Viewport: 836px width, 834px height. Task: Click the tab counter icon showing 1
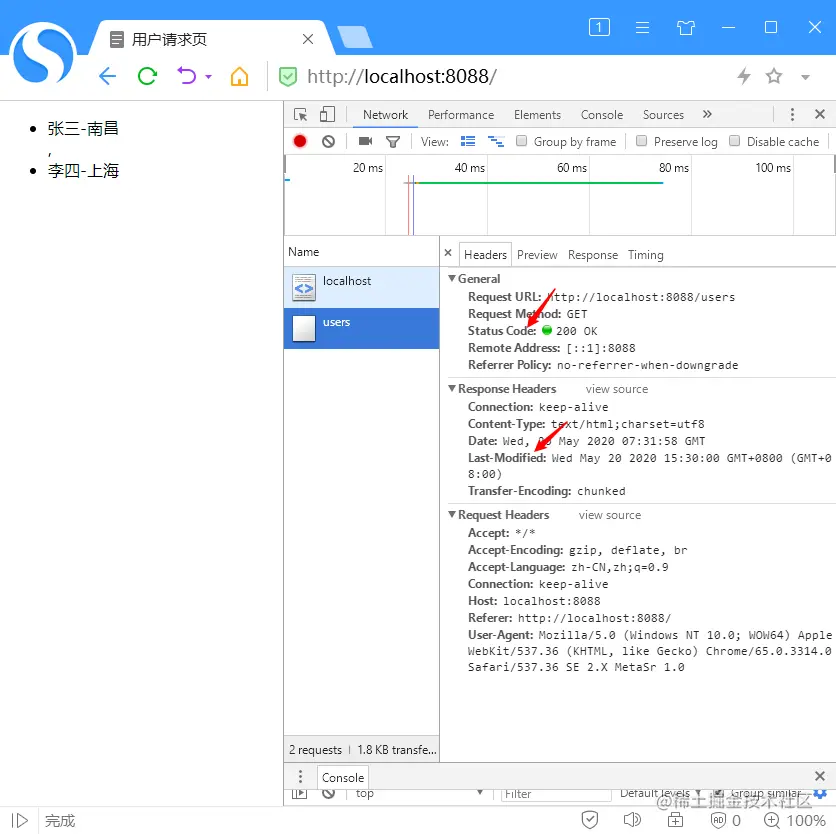tap(599, 27)
